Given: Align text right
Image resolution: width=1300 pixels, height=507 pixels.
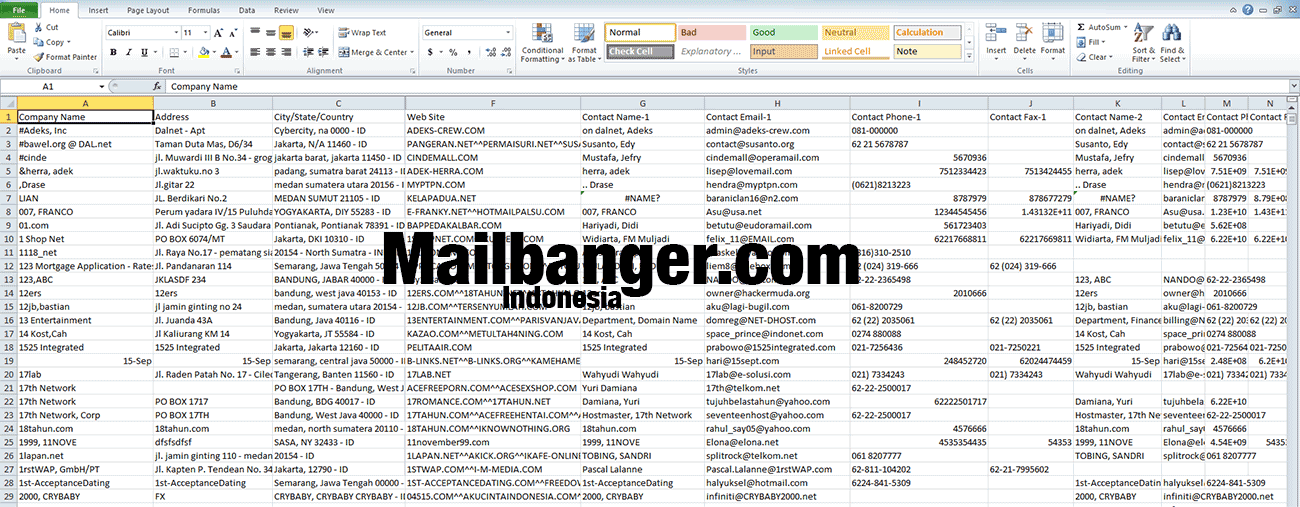Looking at the screenshot, I should (x=286, y=52).
